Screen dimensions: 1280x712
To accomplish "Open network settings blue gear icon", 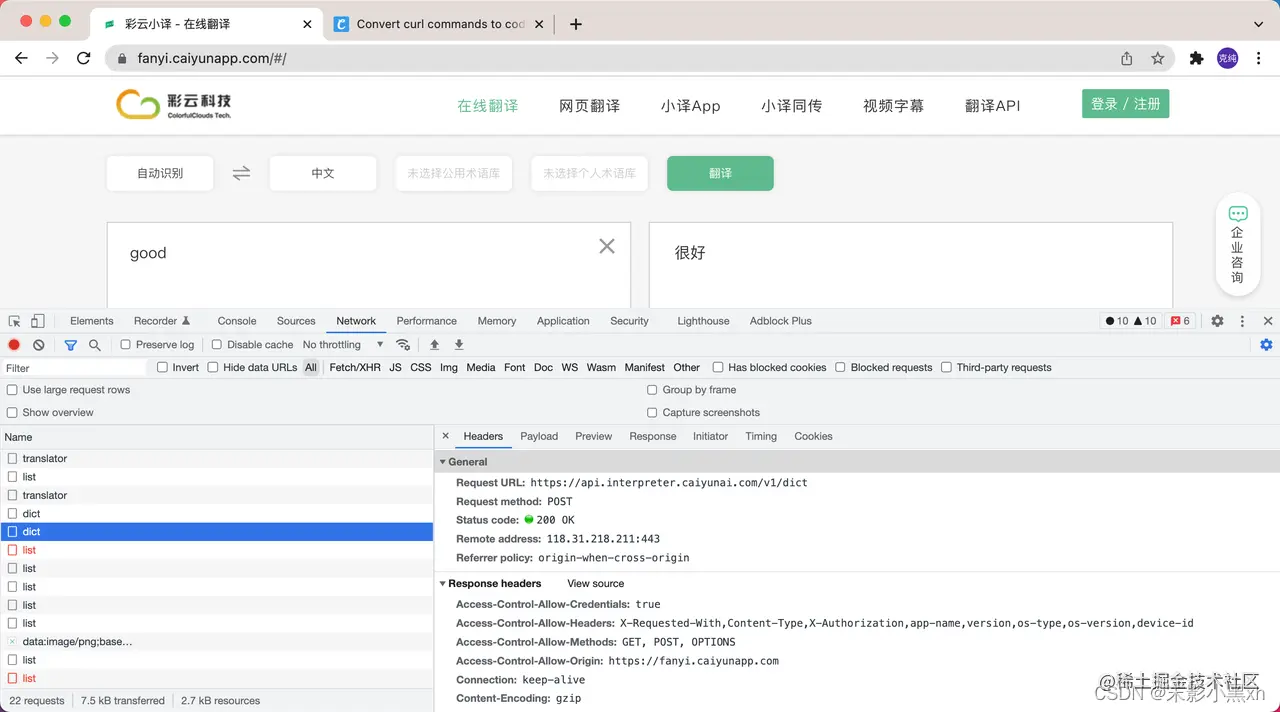I will point(1266,345).
